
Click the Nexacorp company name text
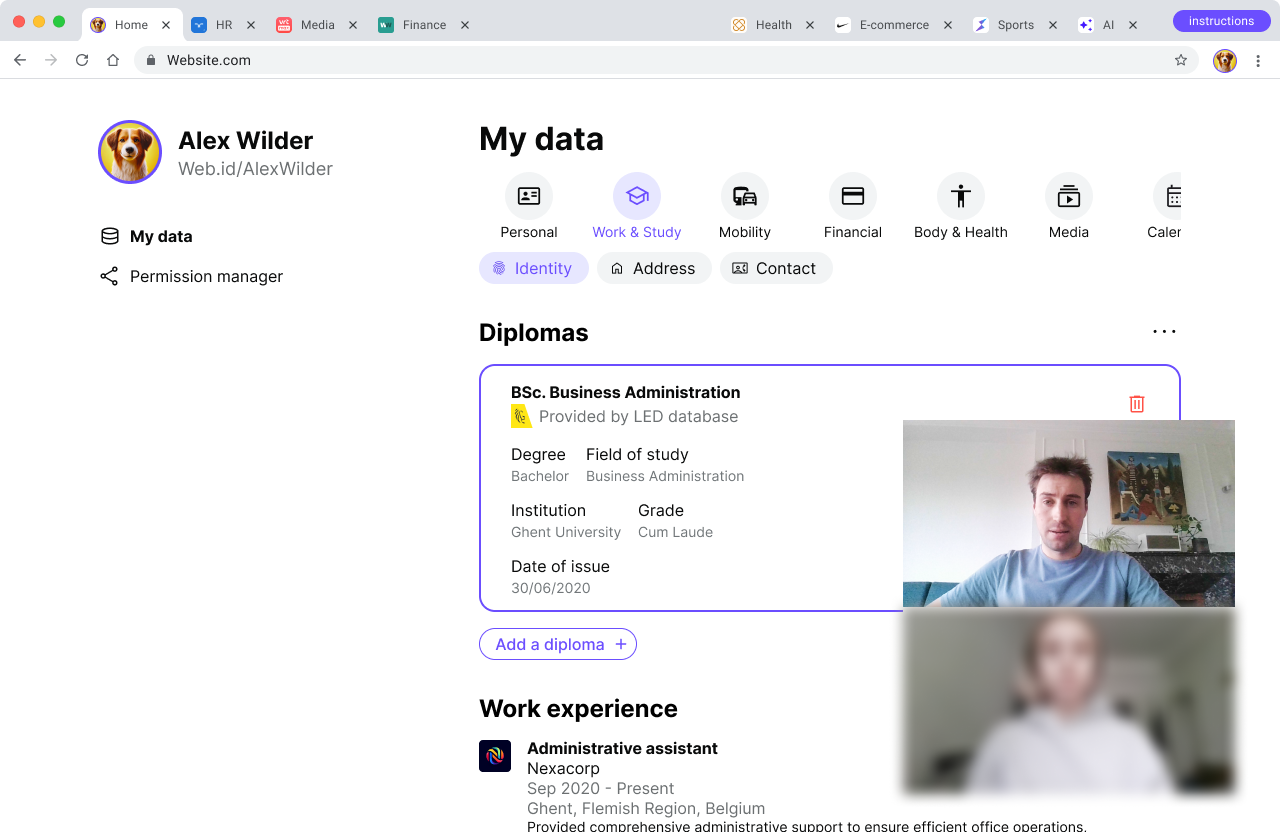tap(563, 768)
